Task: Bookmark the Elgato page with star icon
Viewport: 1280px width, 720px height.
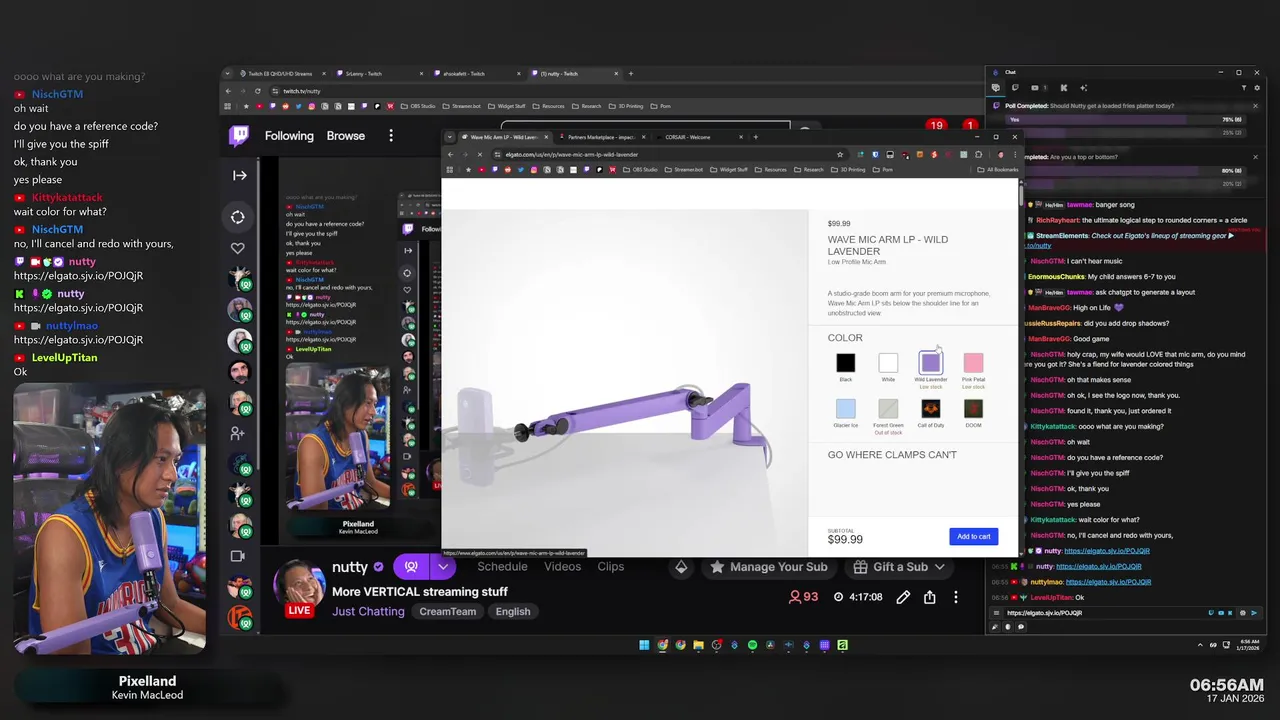Action: point(840,155)
